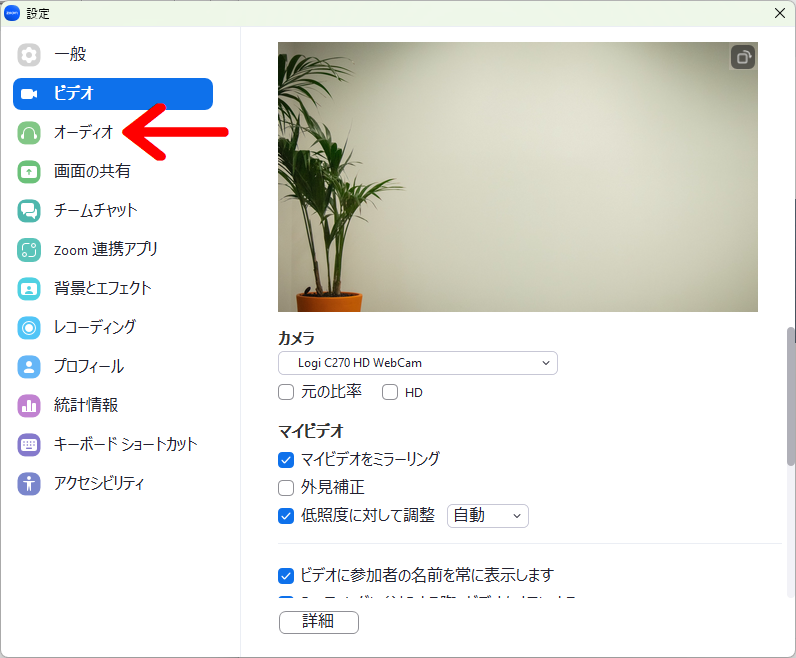Viewport: 796px width, 658px height.
Task: View 統計情報 section
Action: pyautogui.click(x=113, y=406)
